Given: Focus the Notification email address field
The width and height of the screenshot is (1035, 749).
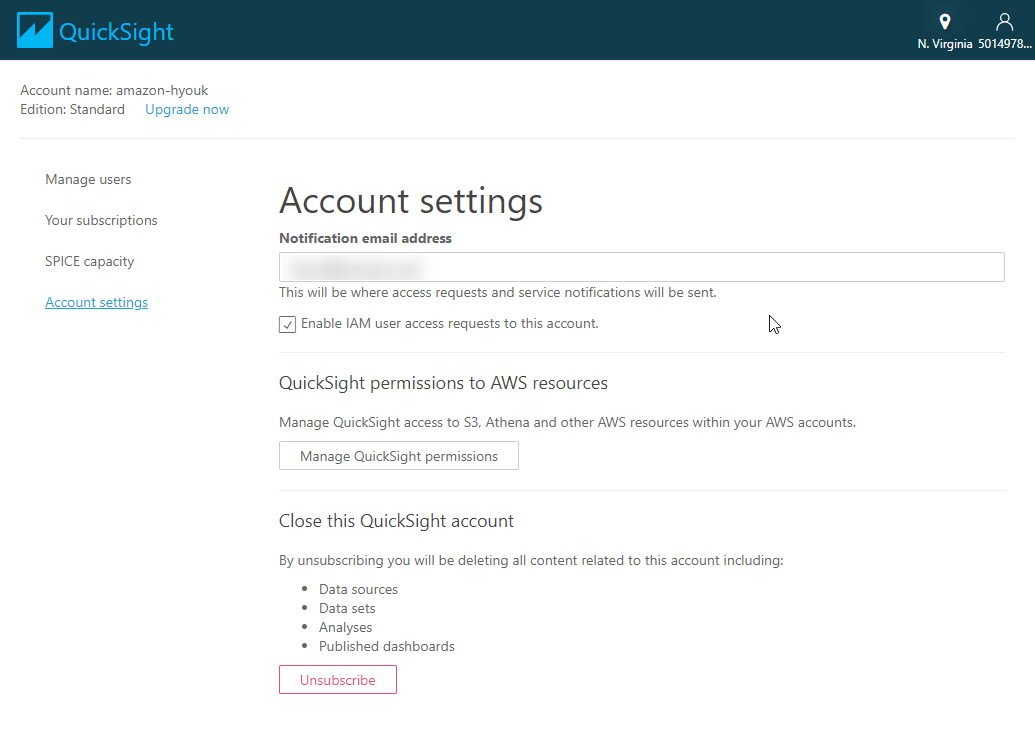Looking at the screenshot, I should click(x=642, y=267).
